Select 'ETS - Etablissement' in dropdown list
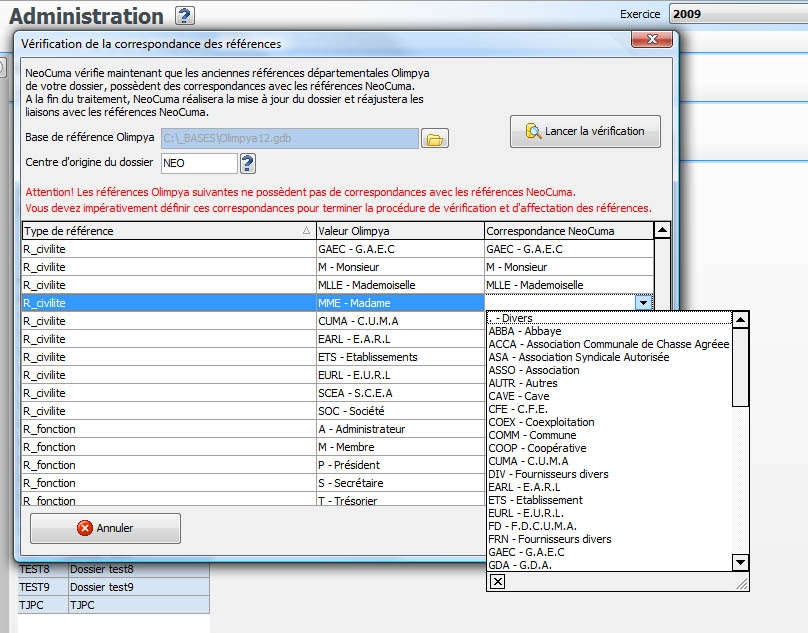 (609, 500)
